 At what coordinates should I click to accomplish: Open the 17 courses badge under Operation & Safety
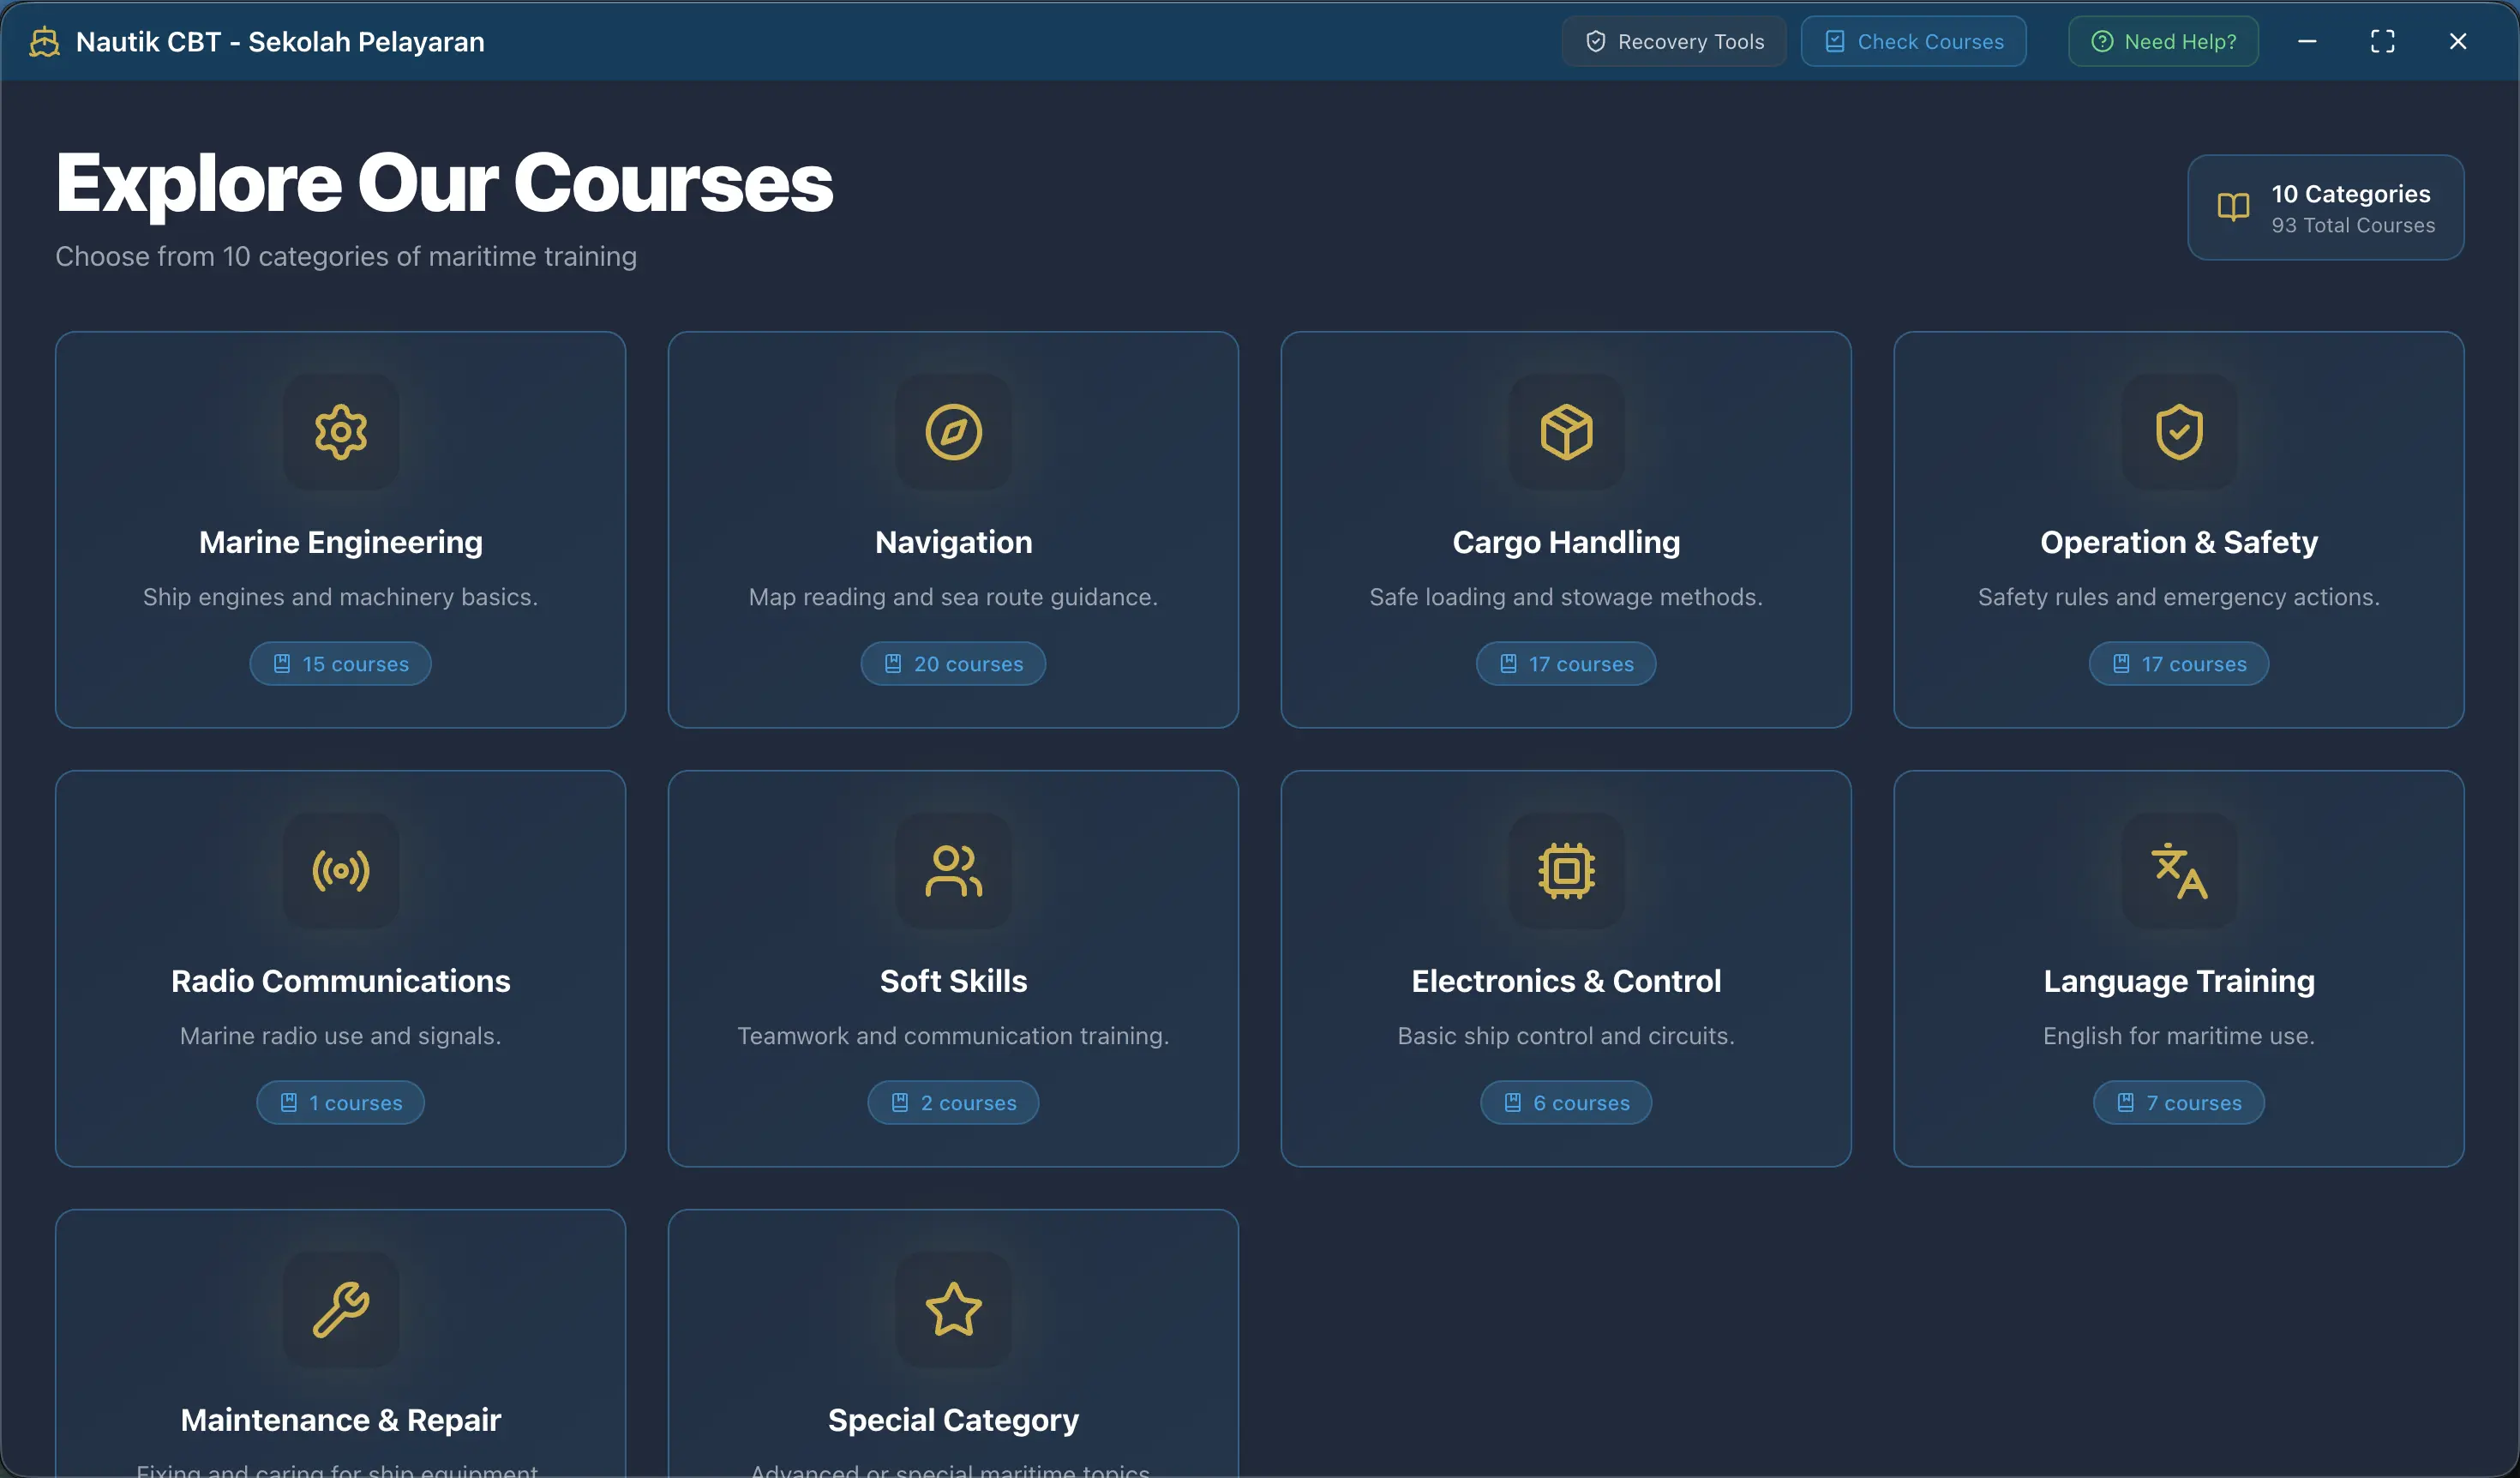2179,664
